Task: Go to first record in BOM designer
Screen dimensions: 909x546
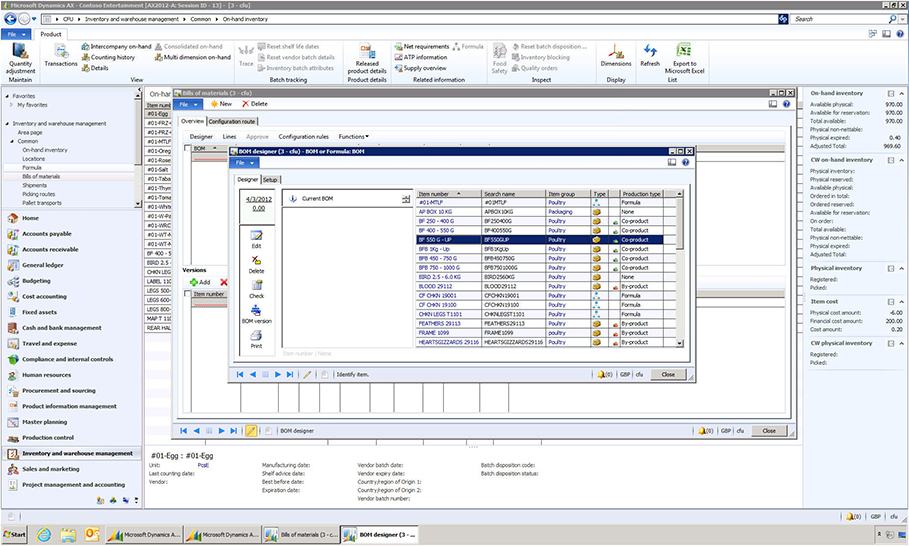Action: pyautogui.click(x=239, y=374)
